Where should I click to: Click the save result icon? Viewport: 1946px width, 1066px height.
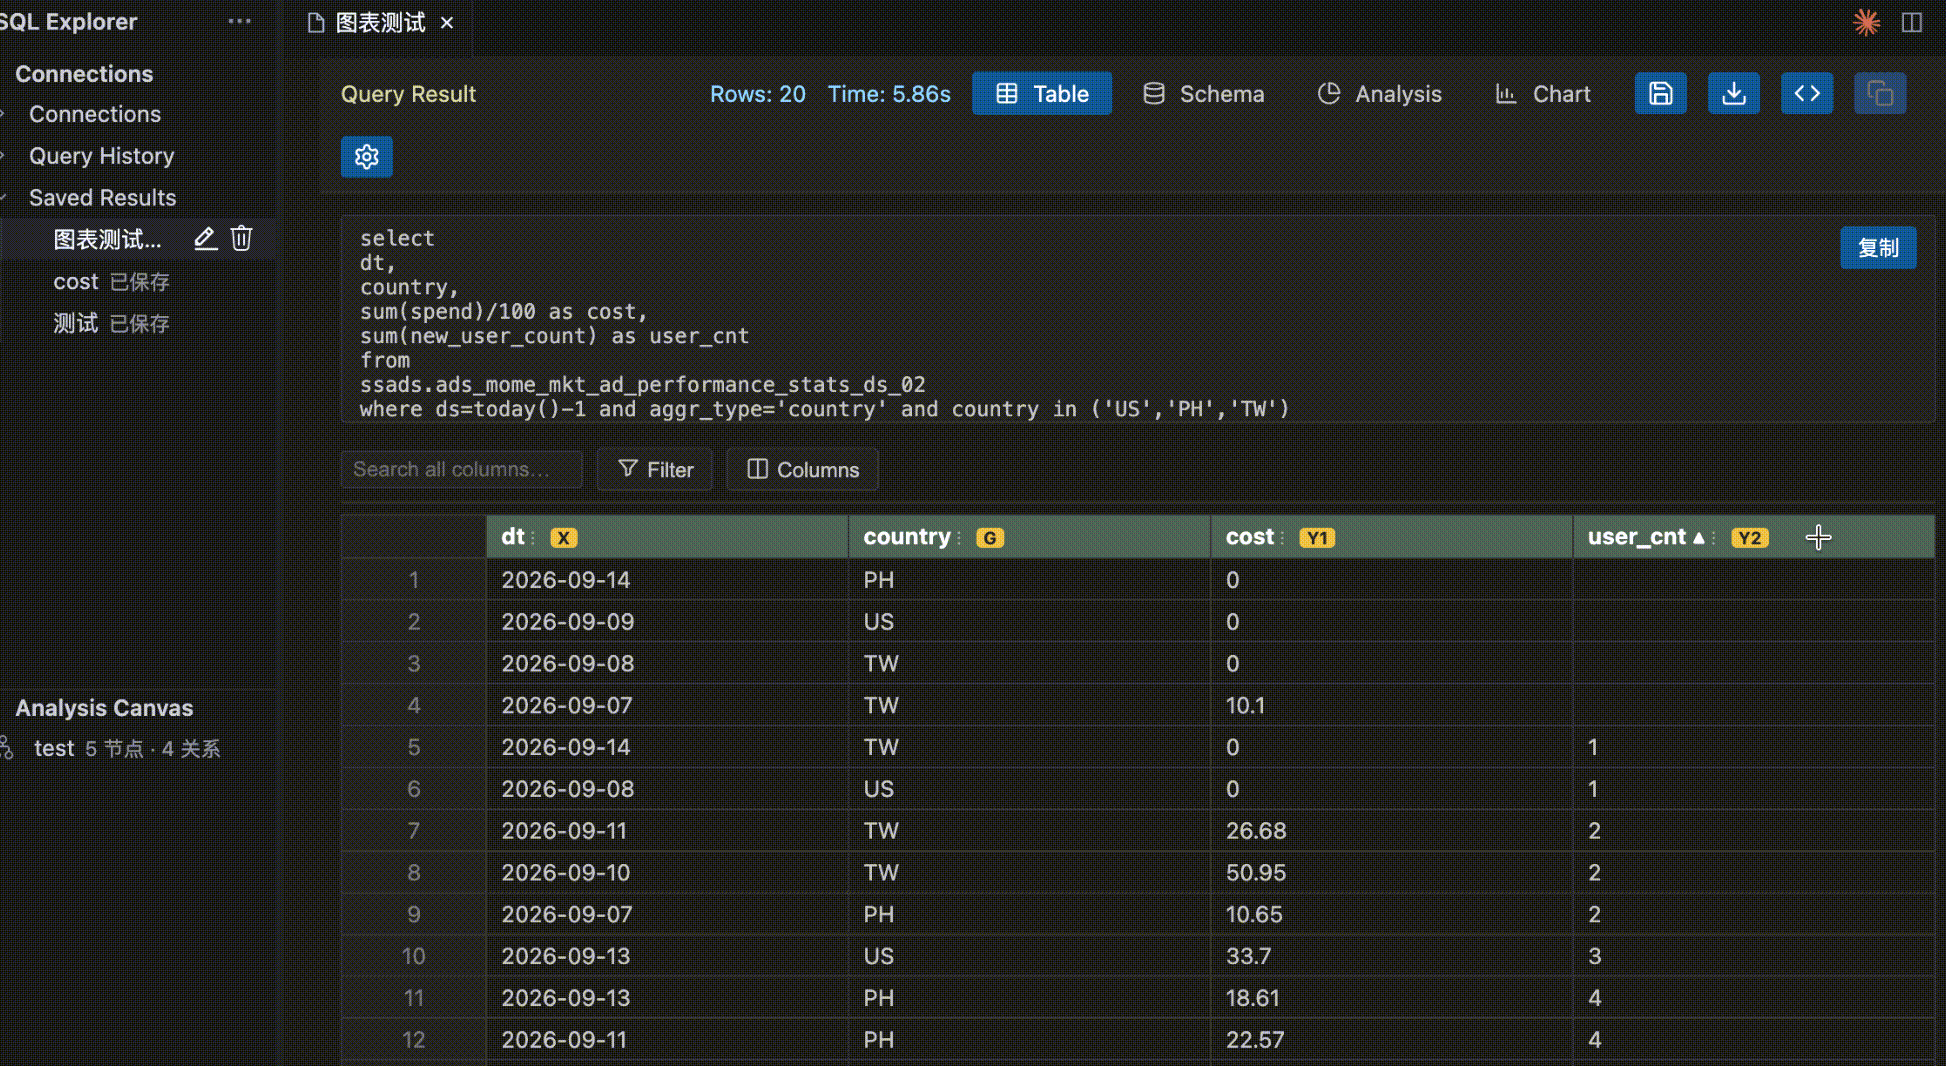[1660, 93]
